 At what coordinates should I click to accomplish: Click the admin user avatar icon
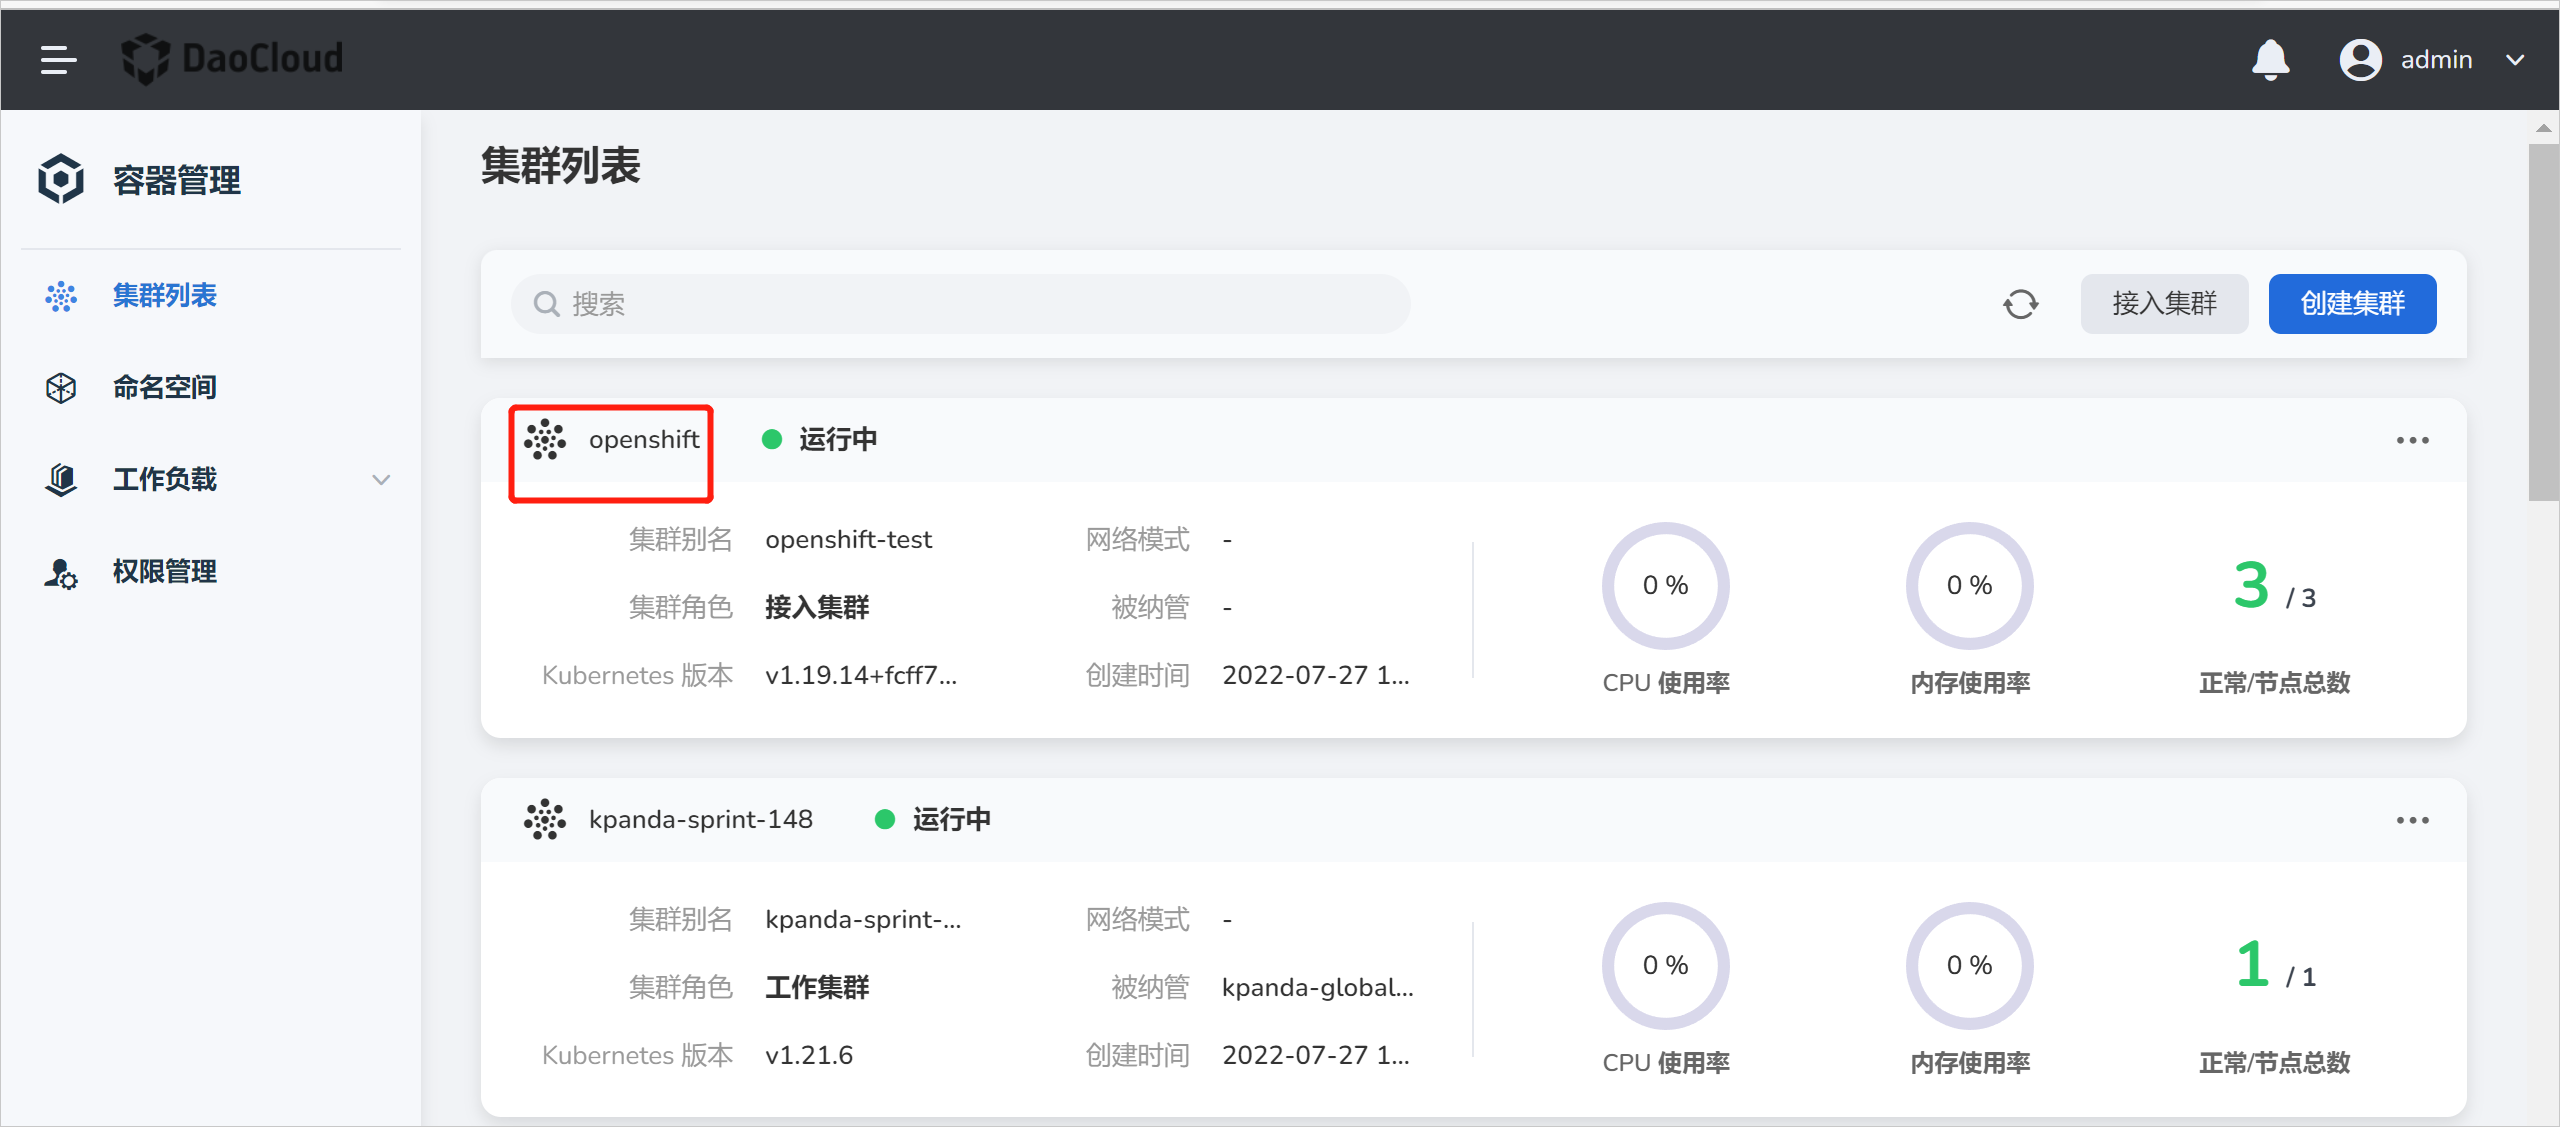pyautogui.click(x=2360, y=59)
